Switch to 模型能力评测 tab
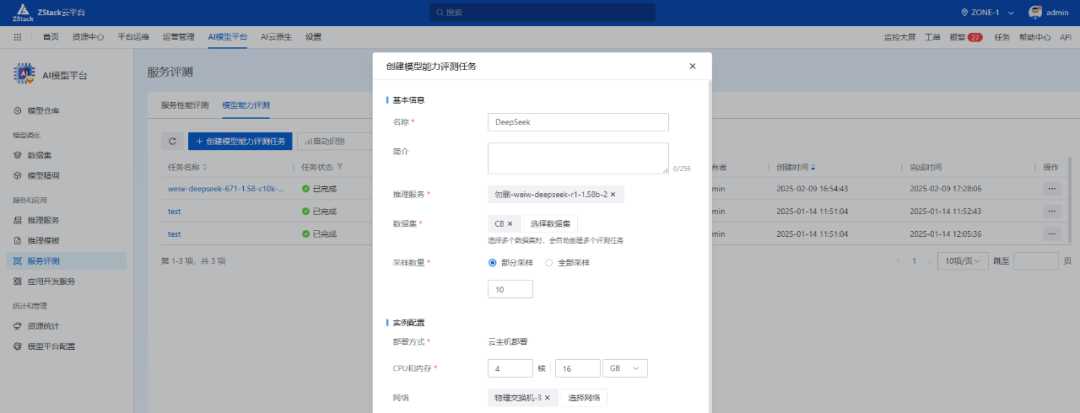 [246, 105]
